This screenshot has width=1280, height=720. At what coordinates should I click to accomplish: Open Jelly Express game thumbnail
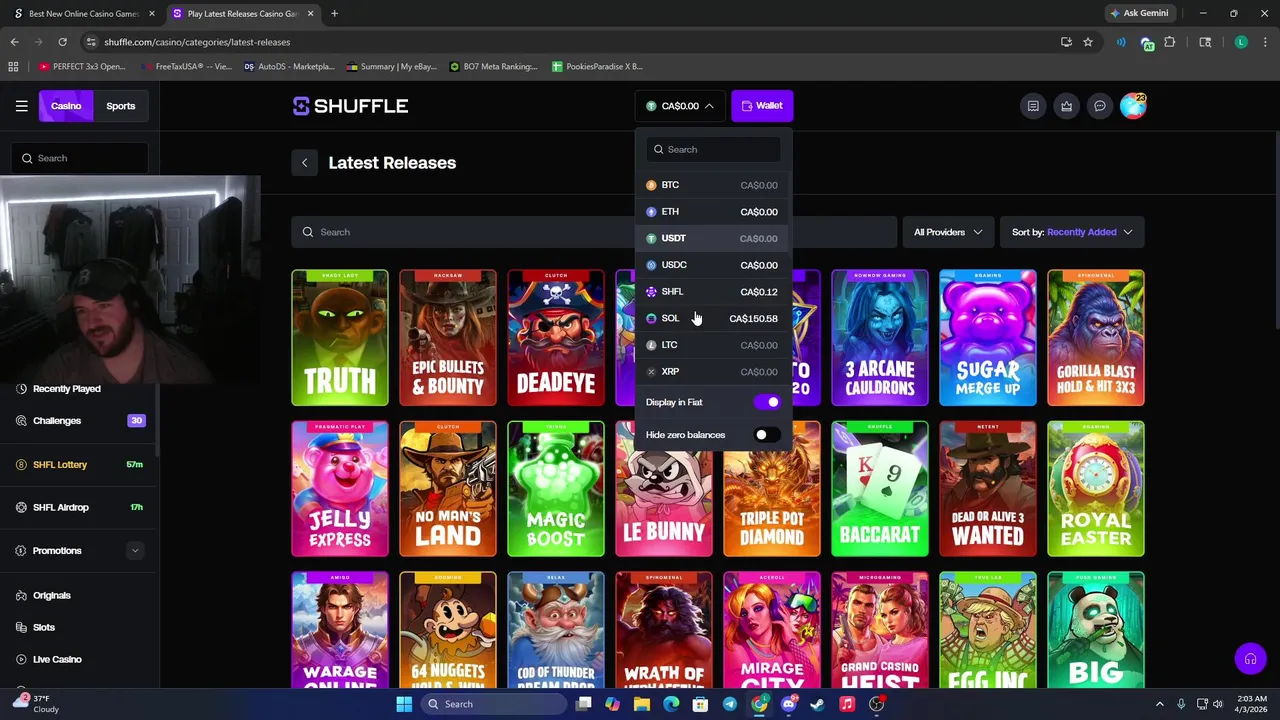340,489
